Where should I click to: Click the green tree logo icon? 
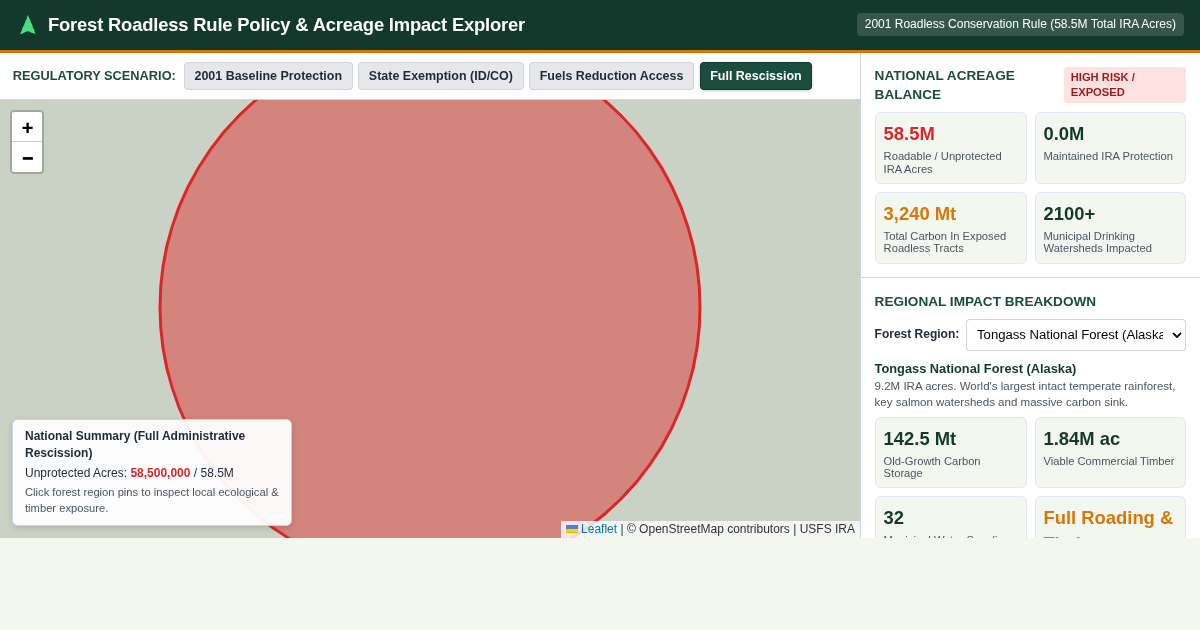point(28,25)
